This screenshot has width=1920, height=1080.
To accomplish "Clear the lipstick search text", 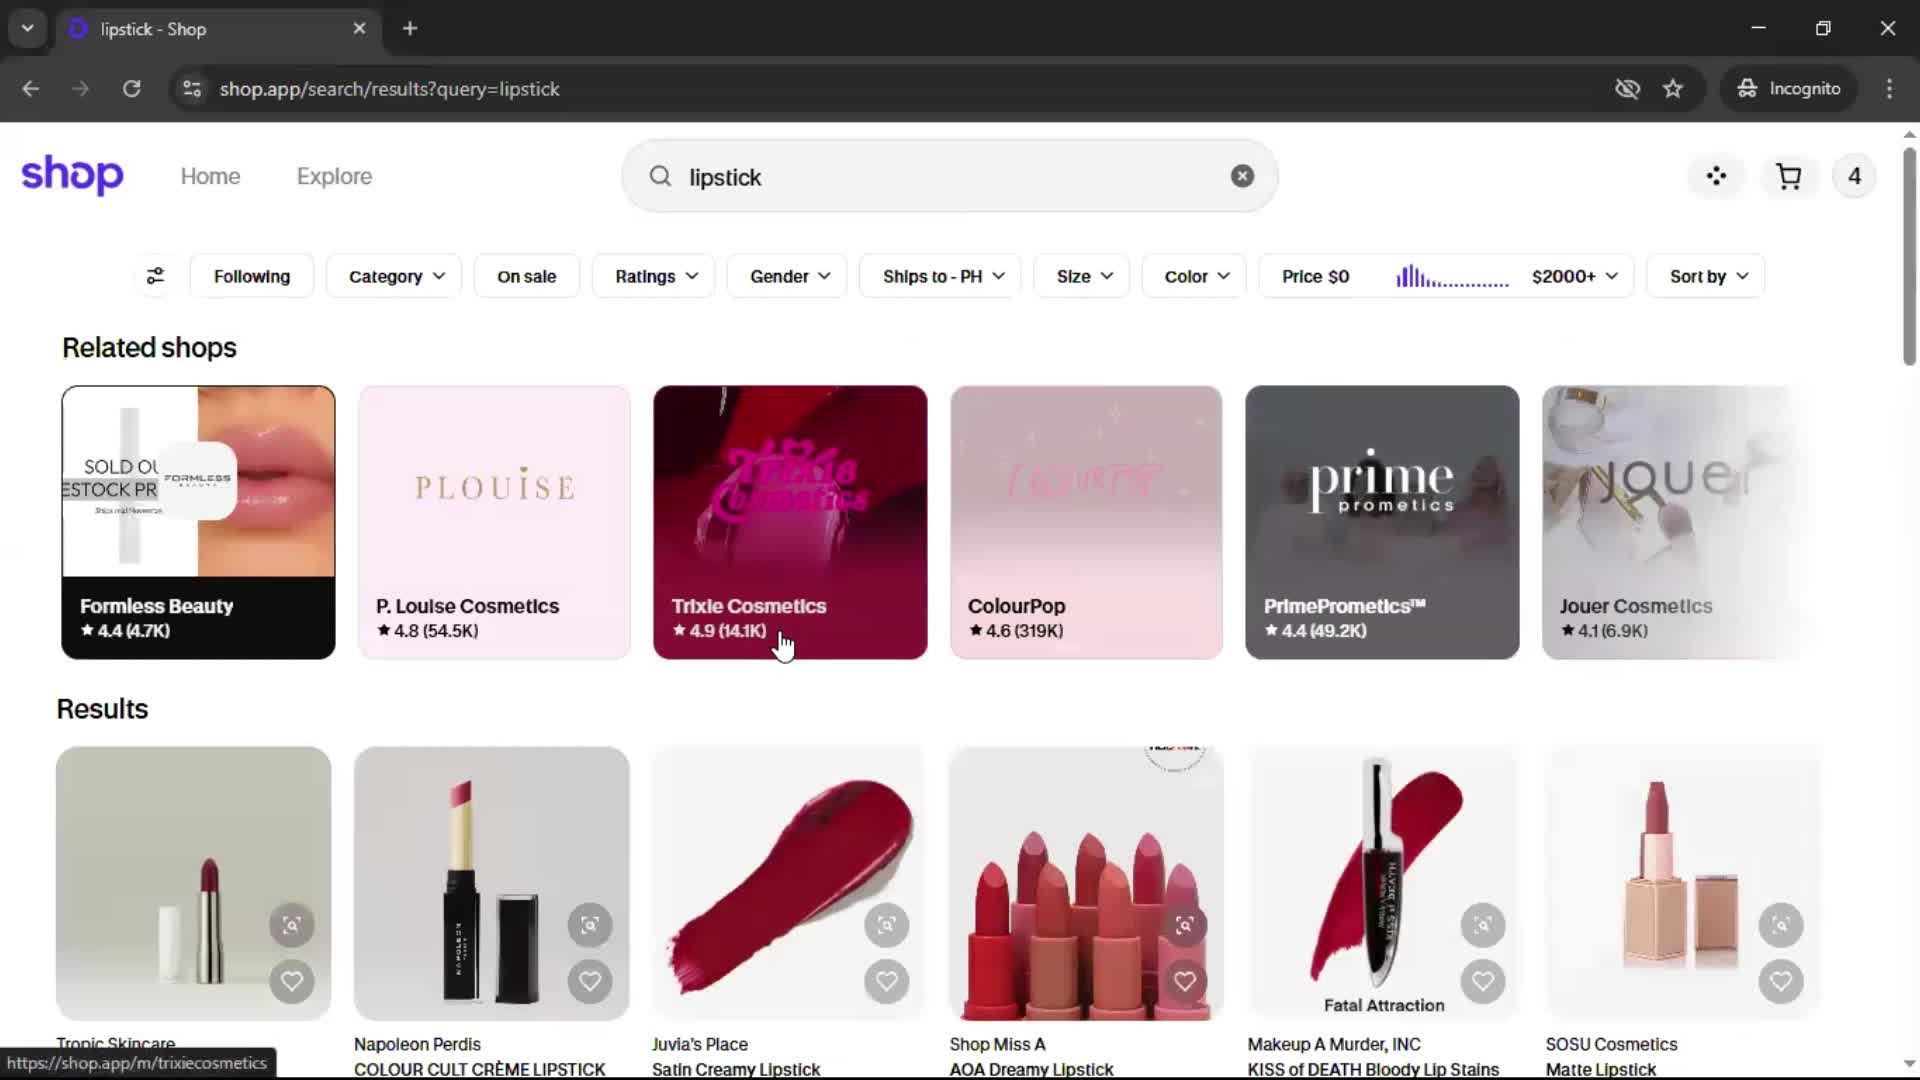I will pyautogui.click(x=1242, y=176).
